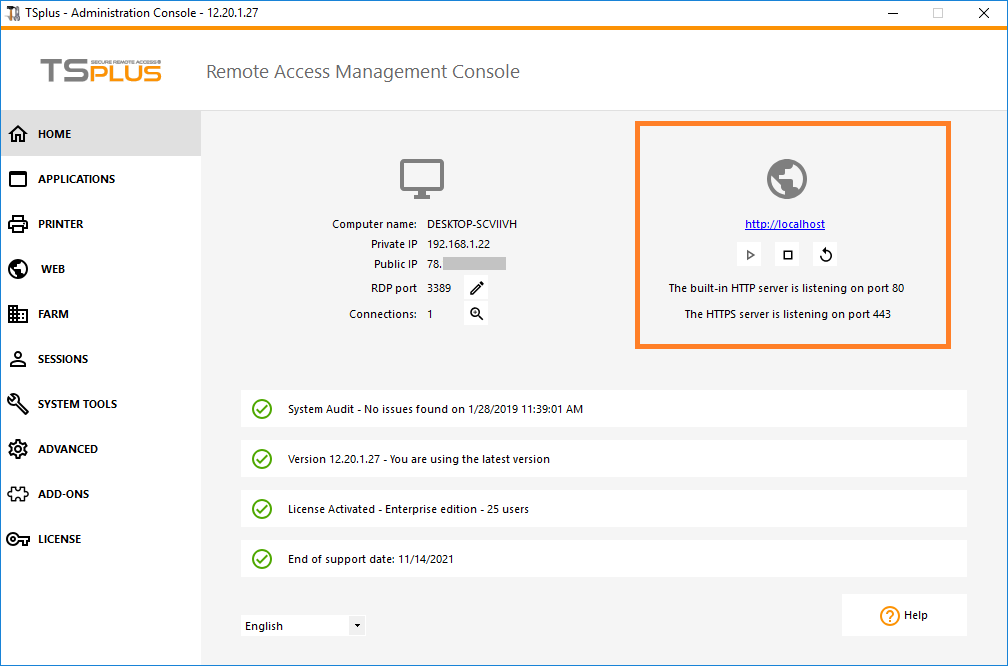Restart the web server with reload icon
The height and width of the screenshot is (666, 1008).
pos(825,255)
